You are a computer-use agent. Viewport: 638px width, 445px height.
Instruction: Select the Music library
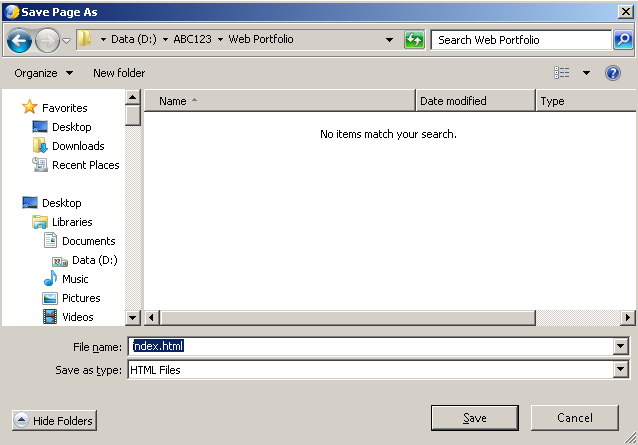75,279
